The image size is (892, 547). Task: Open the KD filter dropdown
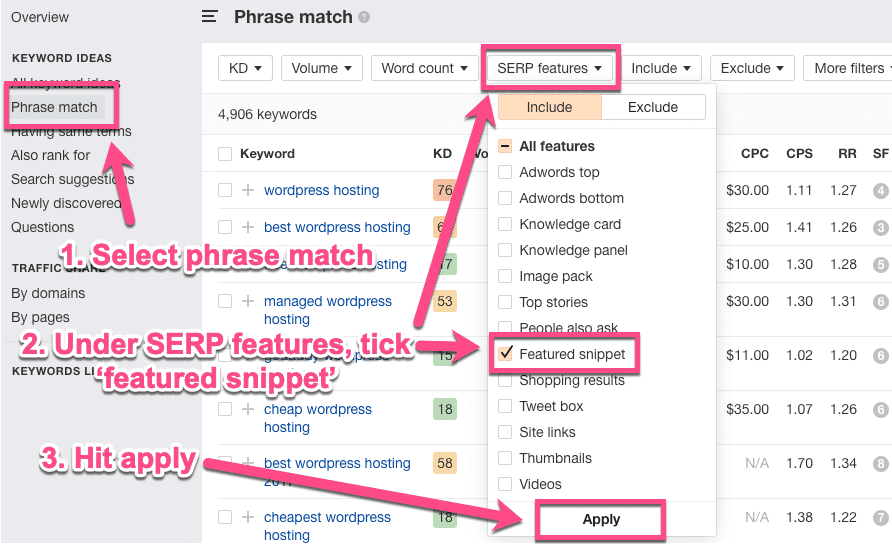[245, 68]
